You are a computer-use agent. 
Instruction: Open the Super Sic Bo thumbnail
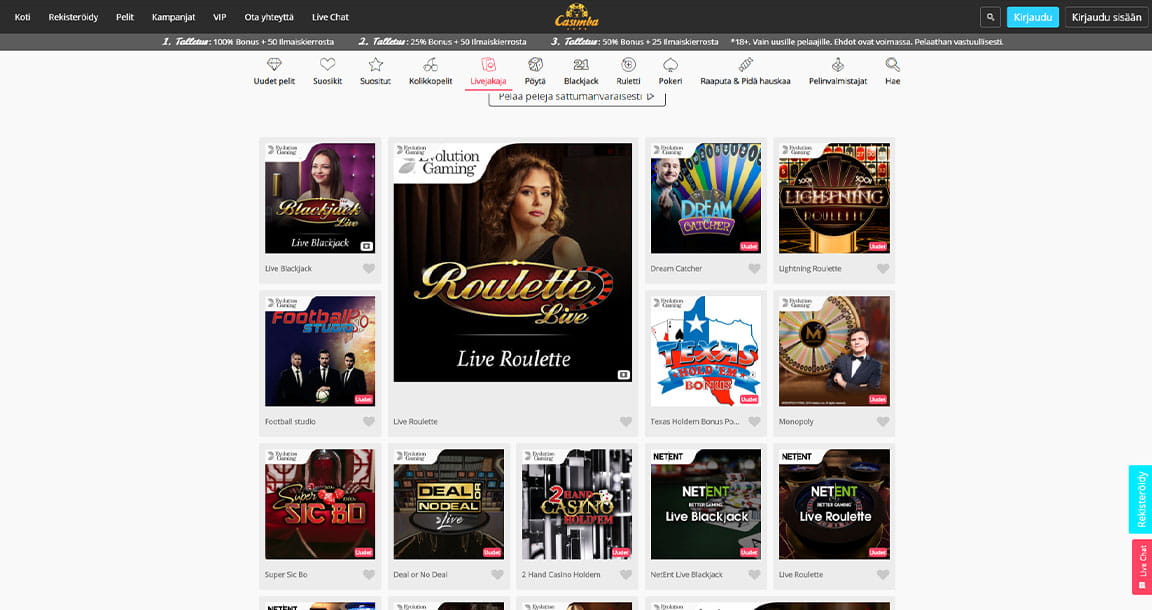tap(320, 504)
